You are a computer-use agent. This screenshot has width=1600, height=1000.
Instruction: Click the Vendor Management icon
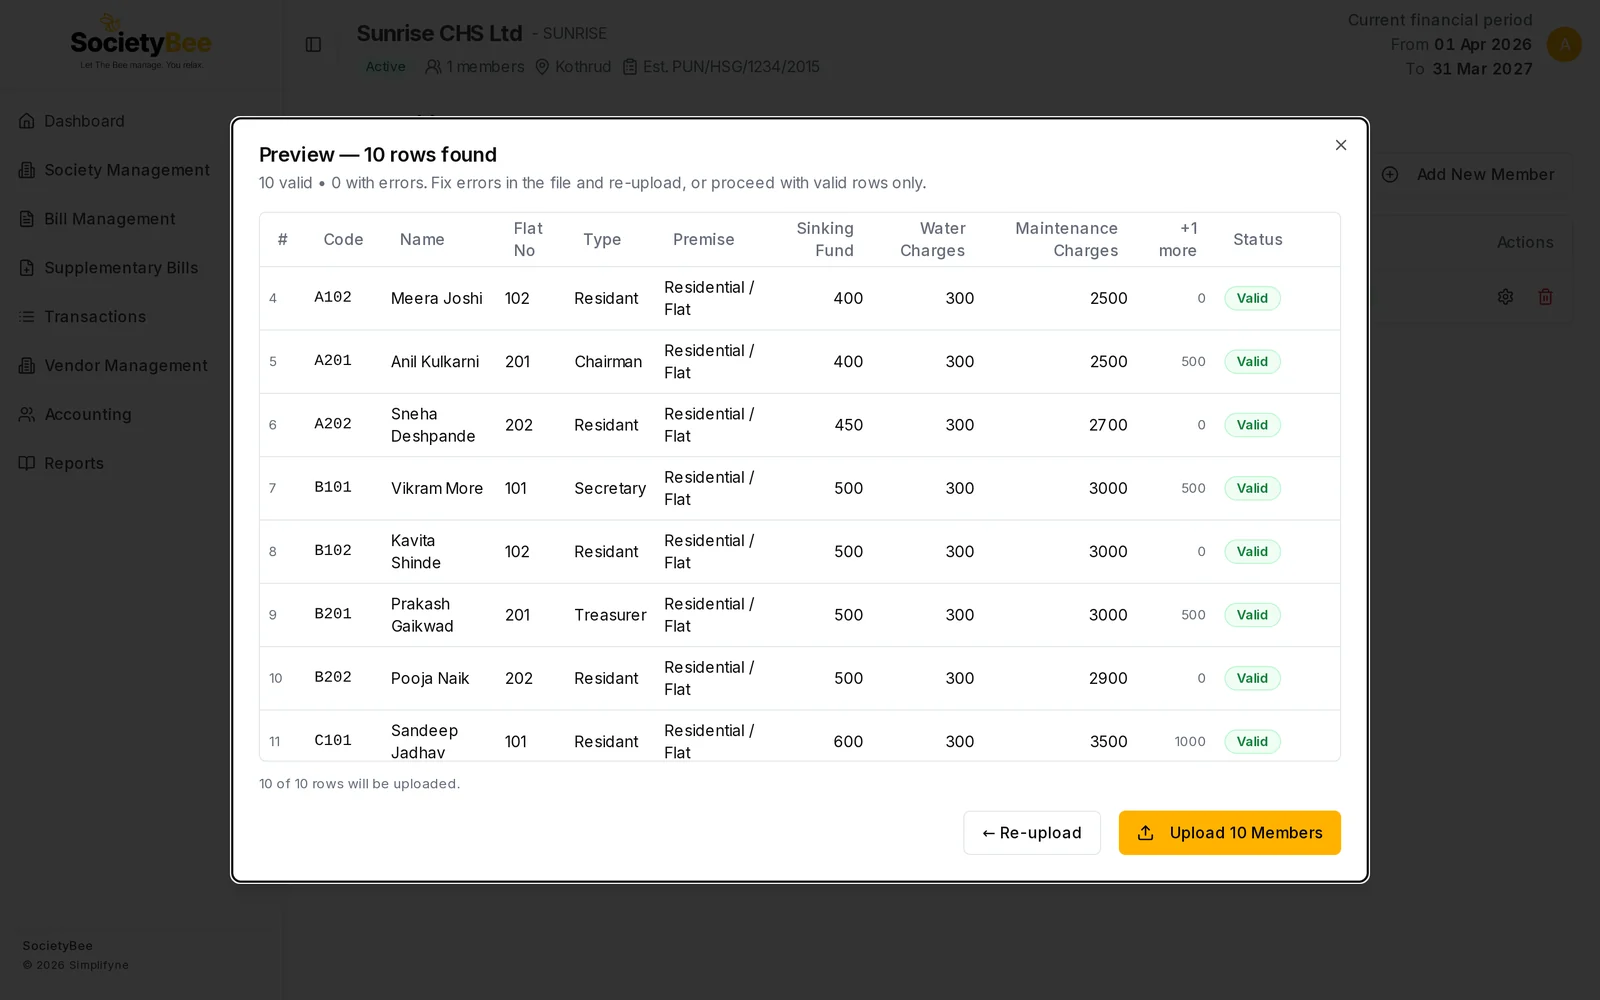[x=27, y=366]
